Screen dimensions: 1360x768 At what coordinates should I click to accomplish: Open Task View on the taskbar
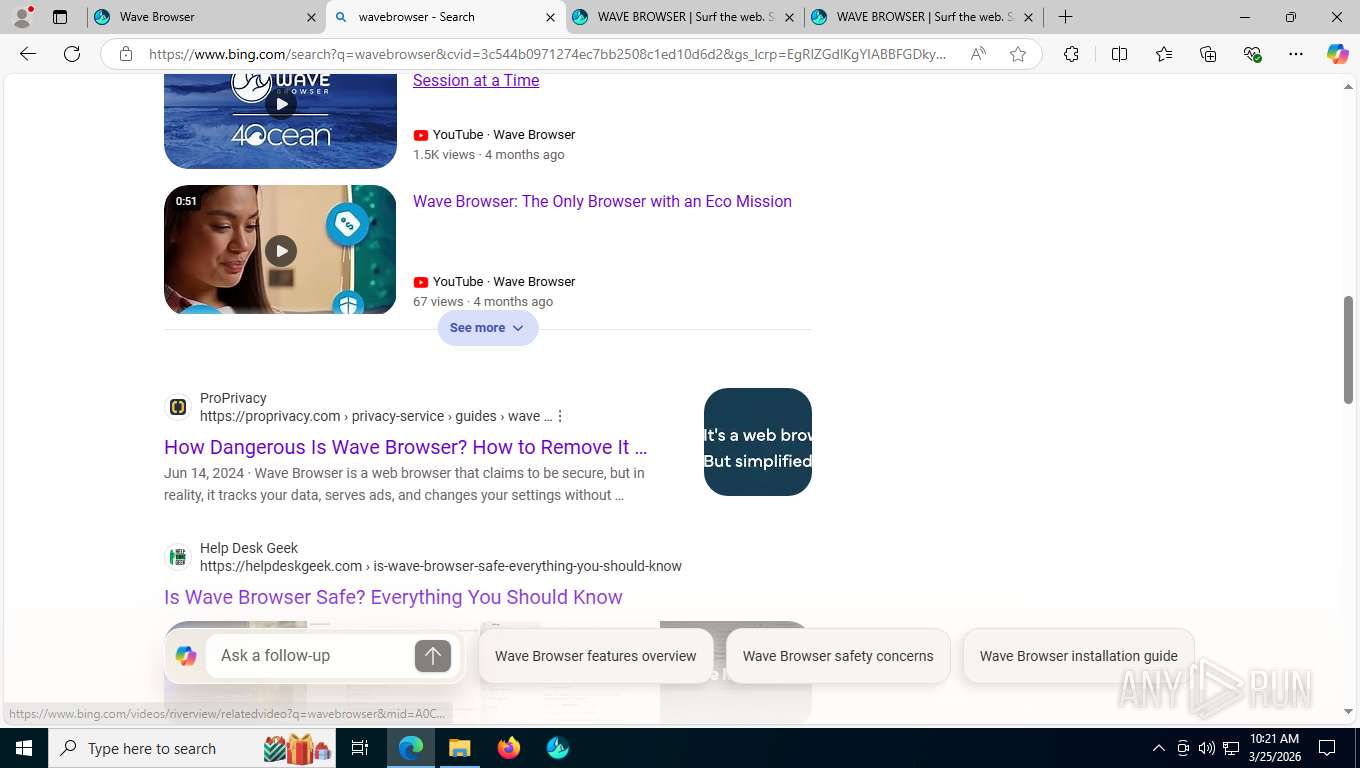(x=360, y=748)
